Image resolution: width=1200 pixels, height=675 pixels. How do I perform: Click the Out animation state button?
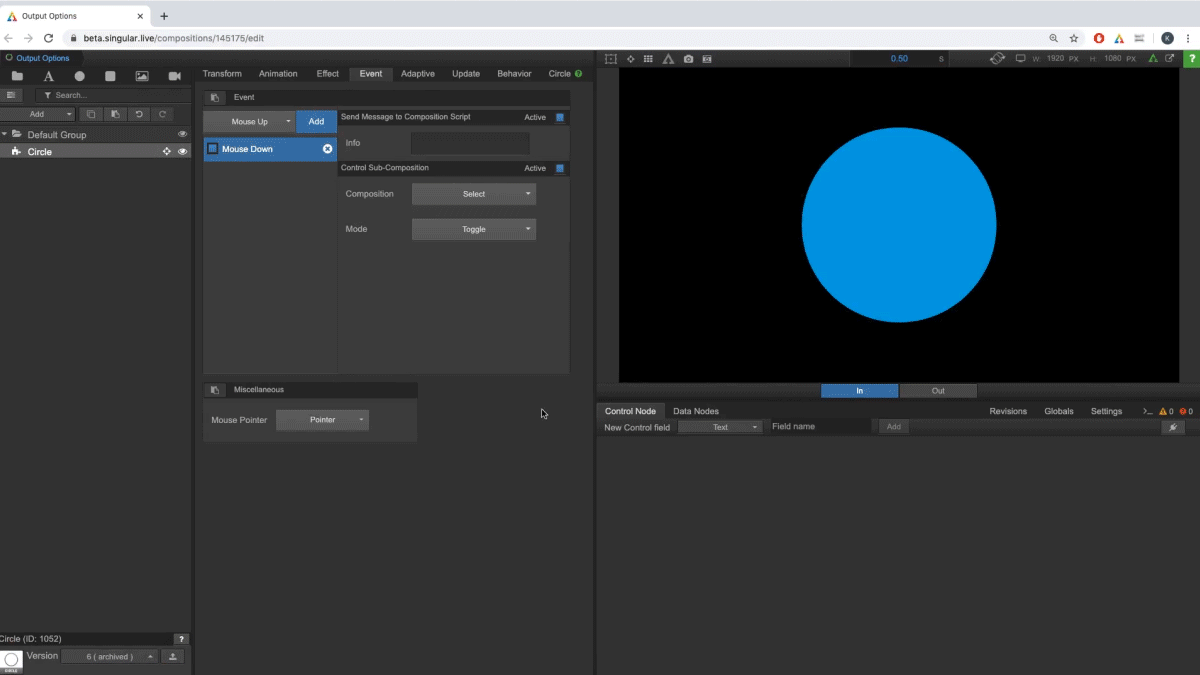tap(938, 391)
